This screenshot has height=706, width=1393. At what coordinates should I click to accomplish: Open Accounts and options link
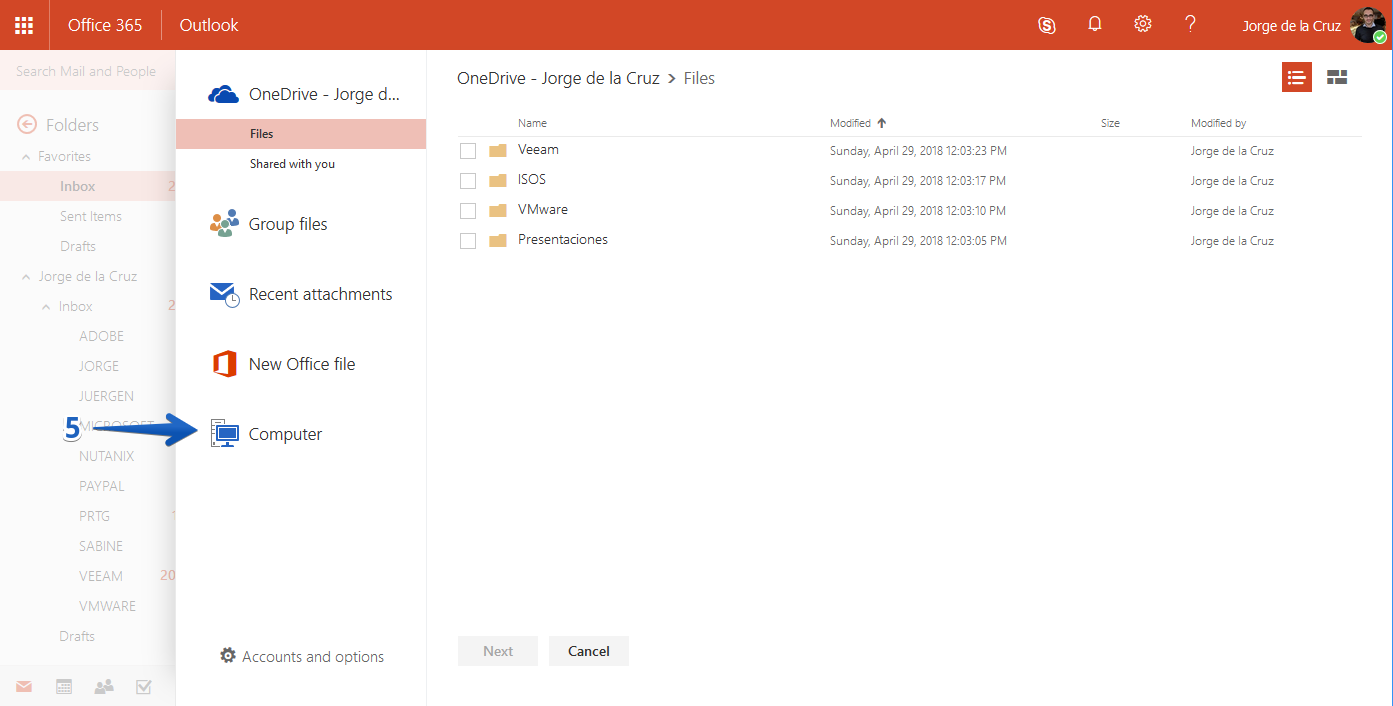pyautogui.click(x=301, y=656)
